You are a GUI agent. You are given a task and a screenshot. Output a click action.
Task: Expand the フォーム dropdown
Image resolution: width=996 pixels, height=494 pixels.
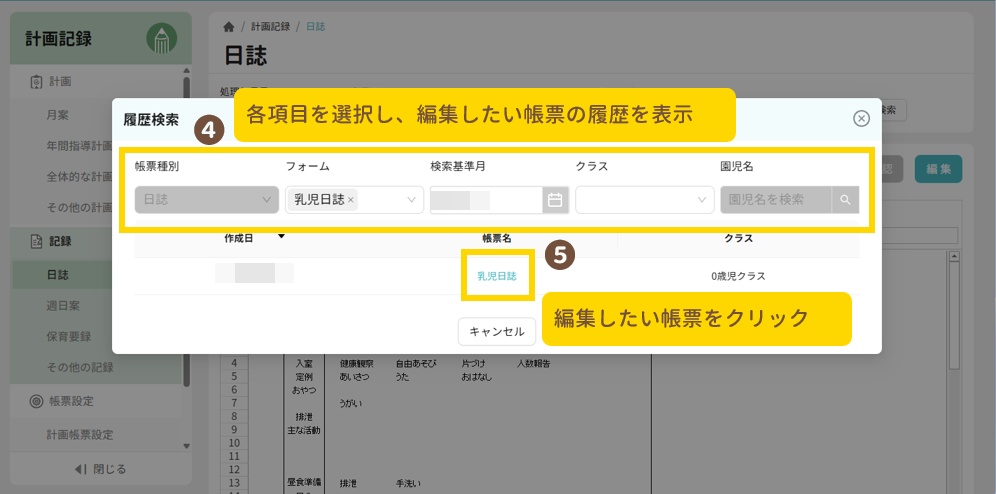click(411, 200)
